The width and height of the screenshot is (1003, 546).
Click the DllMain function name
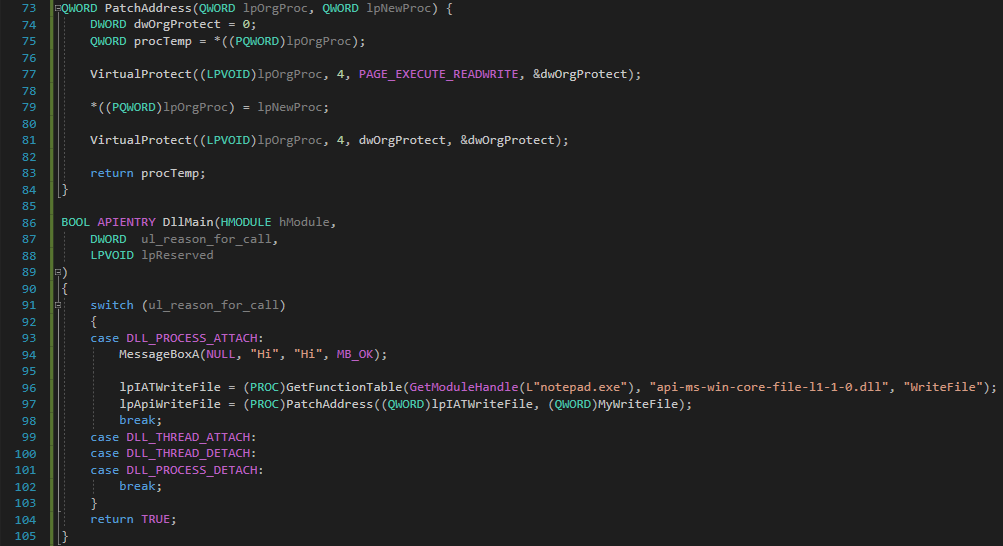[187, 222]
